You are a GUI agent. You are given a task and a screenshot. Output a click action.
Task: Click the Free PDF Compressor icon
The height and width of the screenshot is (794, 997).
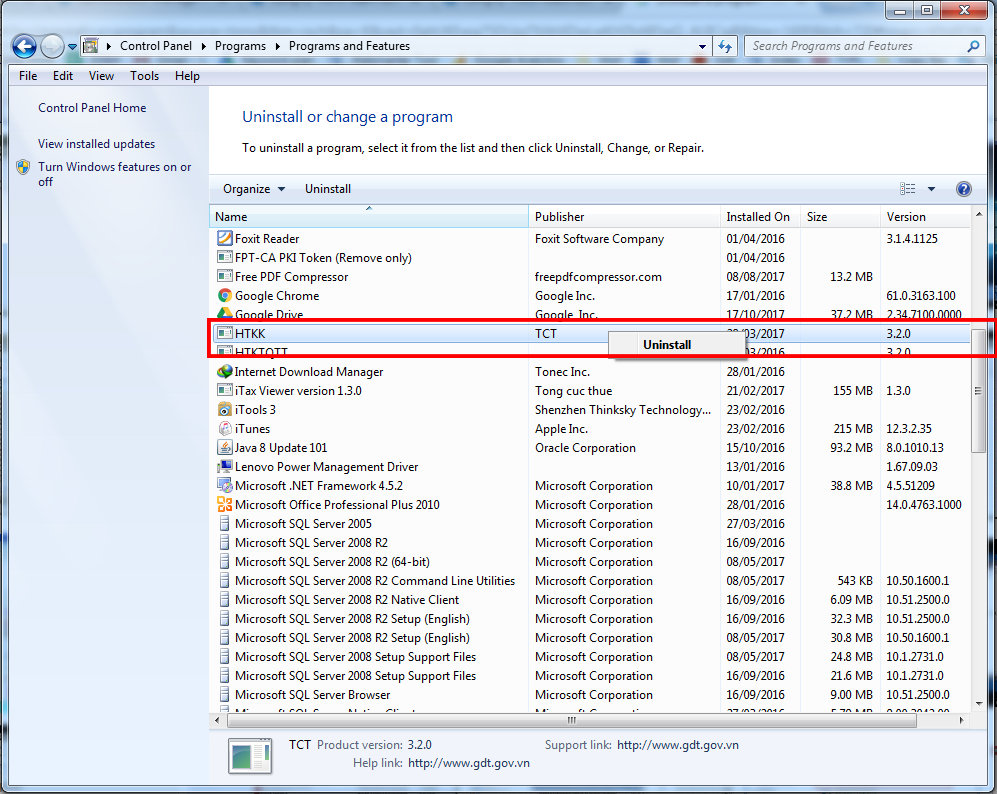(x=224, y=277)
